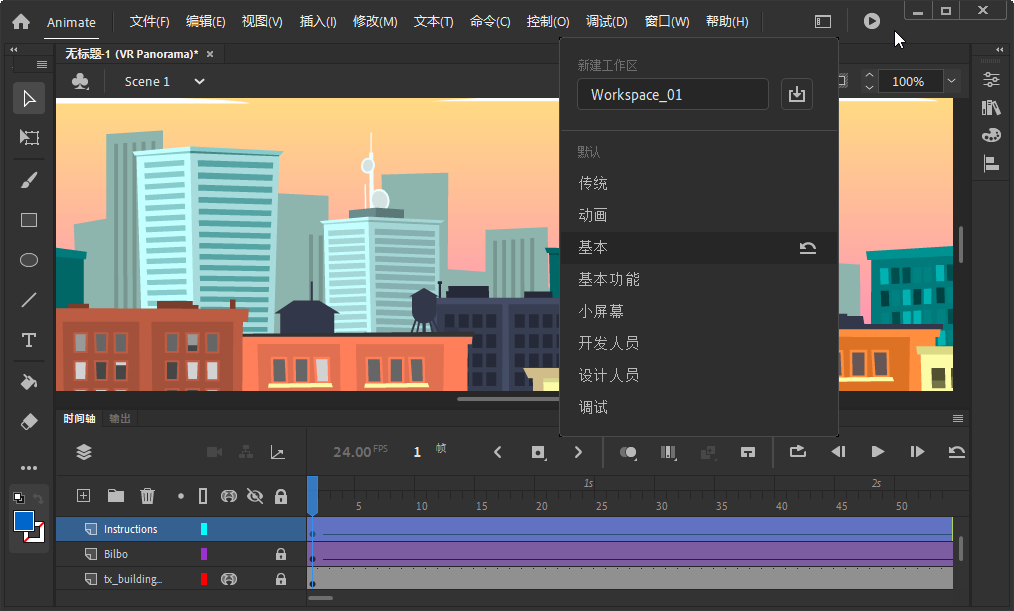This screenshot has width=1014, height=611.
Task: Switch to the 输出 tab
Action: pos(119,418)
